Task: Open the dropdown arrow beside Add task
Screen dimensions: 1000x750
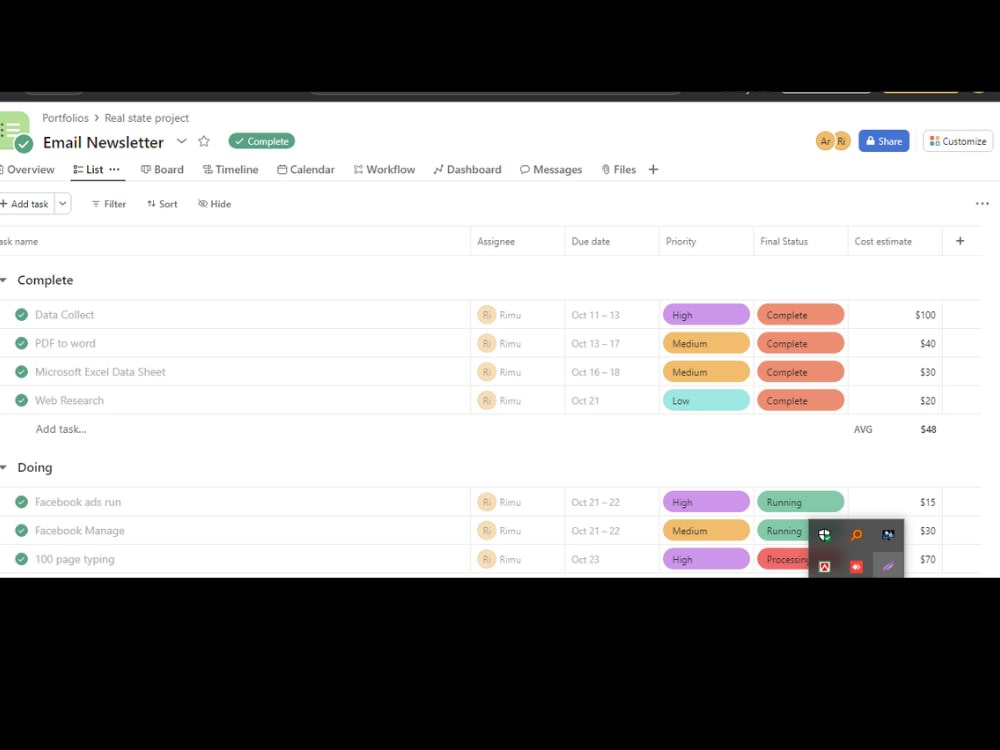Action: [62, 204]
